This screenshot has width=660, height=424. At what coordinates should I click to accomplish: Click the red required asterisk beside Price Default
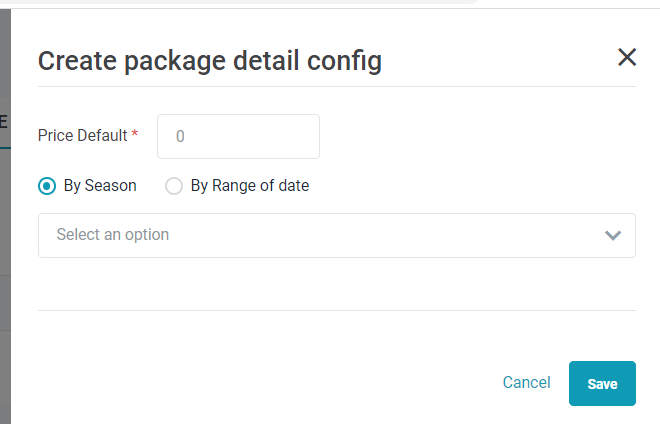coord(135,134)
